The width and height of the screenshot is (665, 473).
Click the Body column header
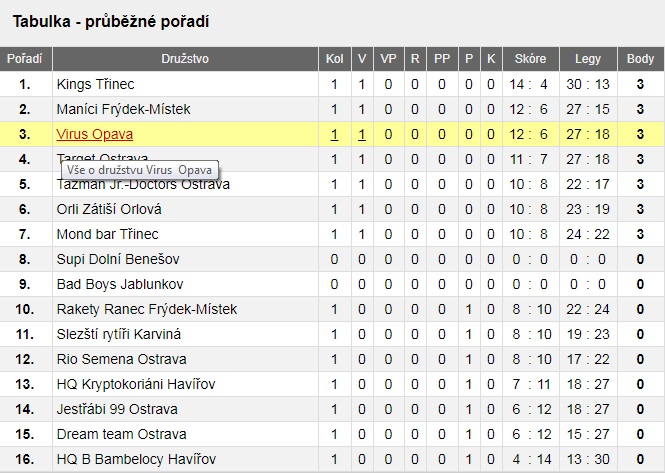[x=640, y=59]
